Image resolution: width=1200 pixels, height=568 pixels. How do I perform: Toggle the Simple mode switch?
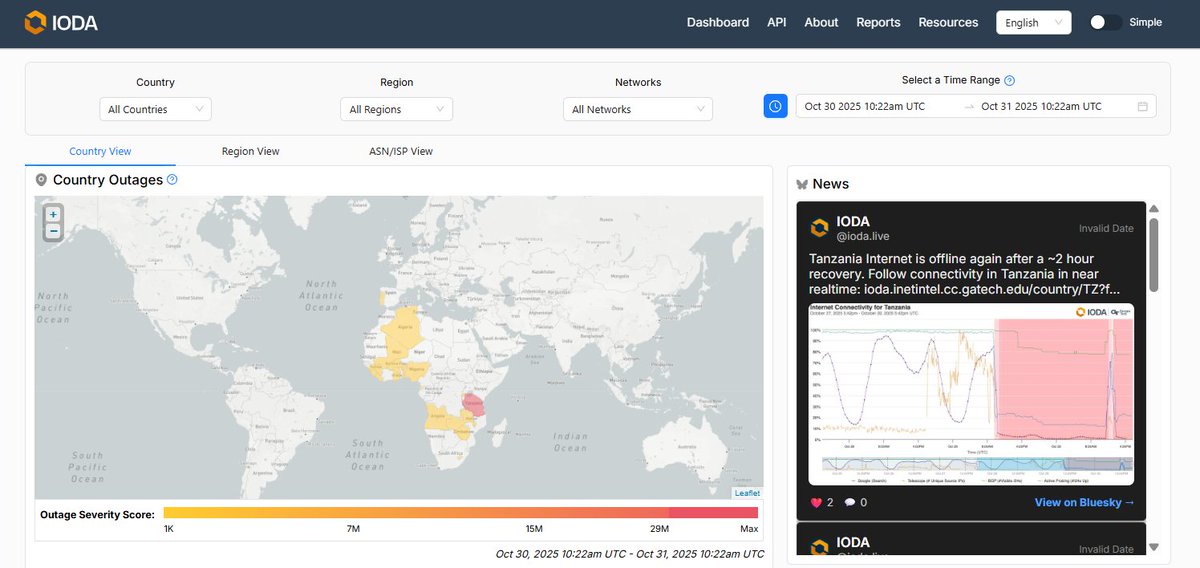pos(1105,22)
